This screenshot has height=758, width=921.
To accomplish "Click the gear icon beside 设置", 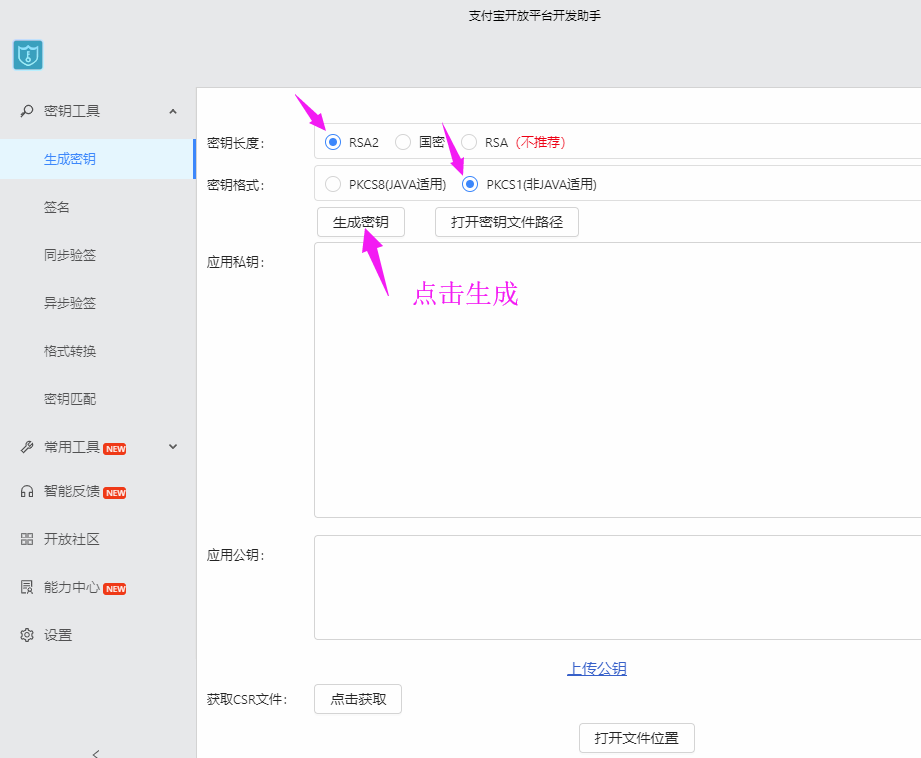I will pos(27,635).
